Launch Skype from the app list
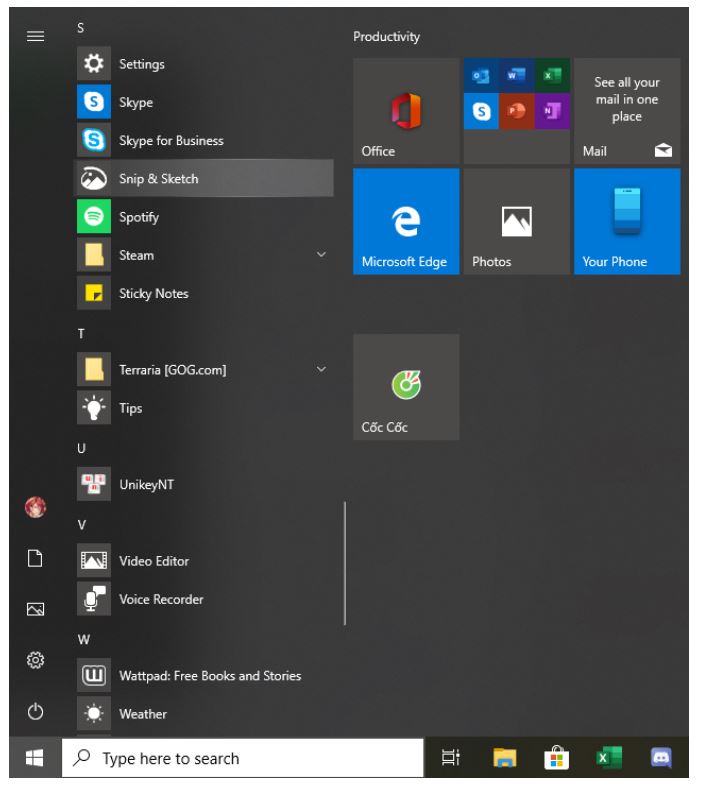This screenshot has height=788, width=704. 204,103
